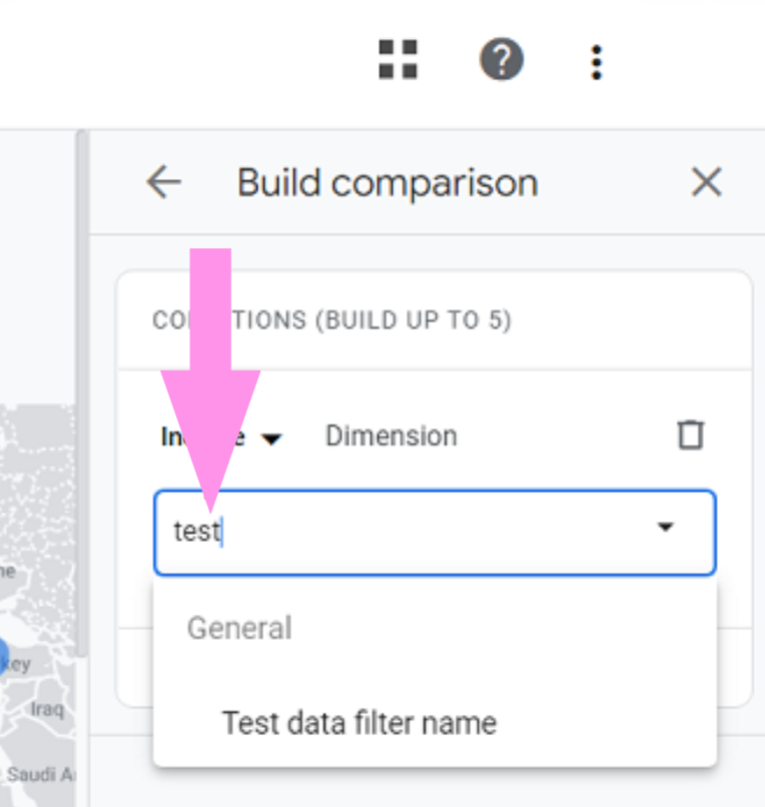Click the Dimension label
Screen dimensions: 765x807
point(391,436)
